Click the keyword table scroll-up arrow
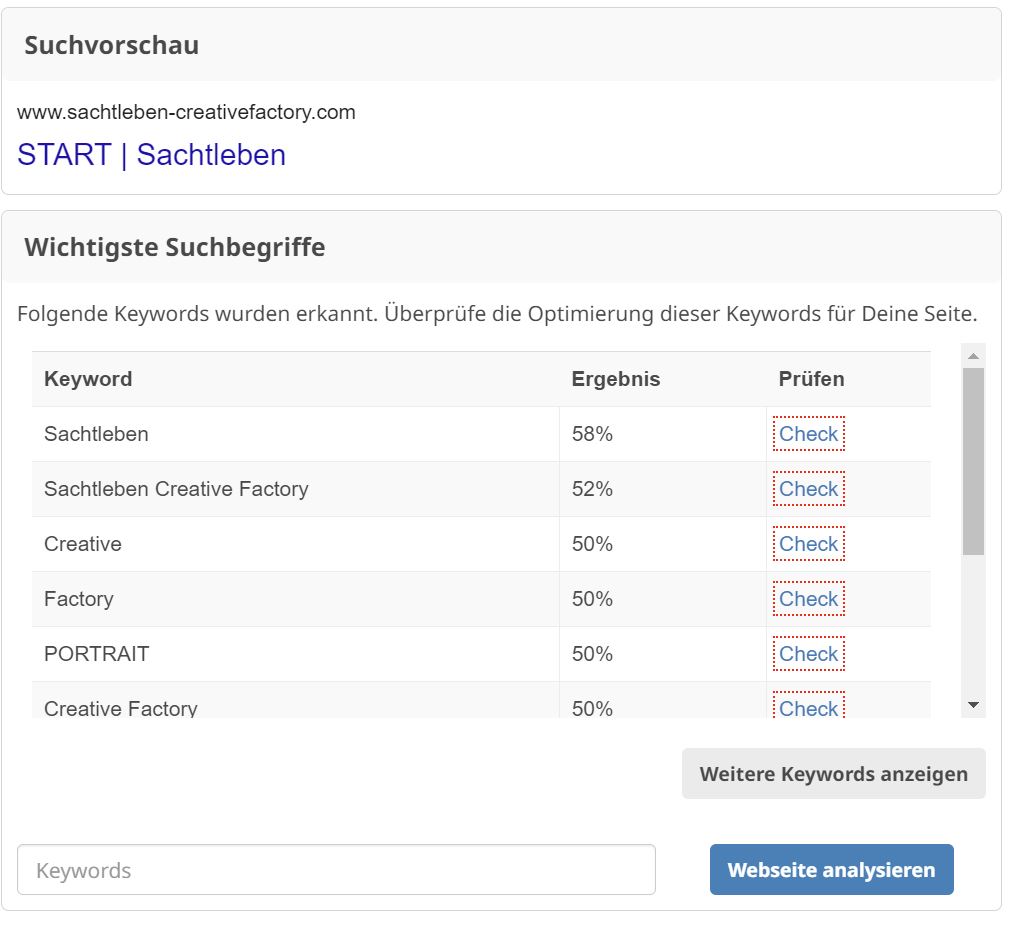The image size is (1016, 925). coord(973,356)
